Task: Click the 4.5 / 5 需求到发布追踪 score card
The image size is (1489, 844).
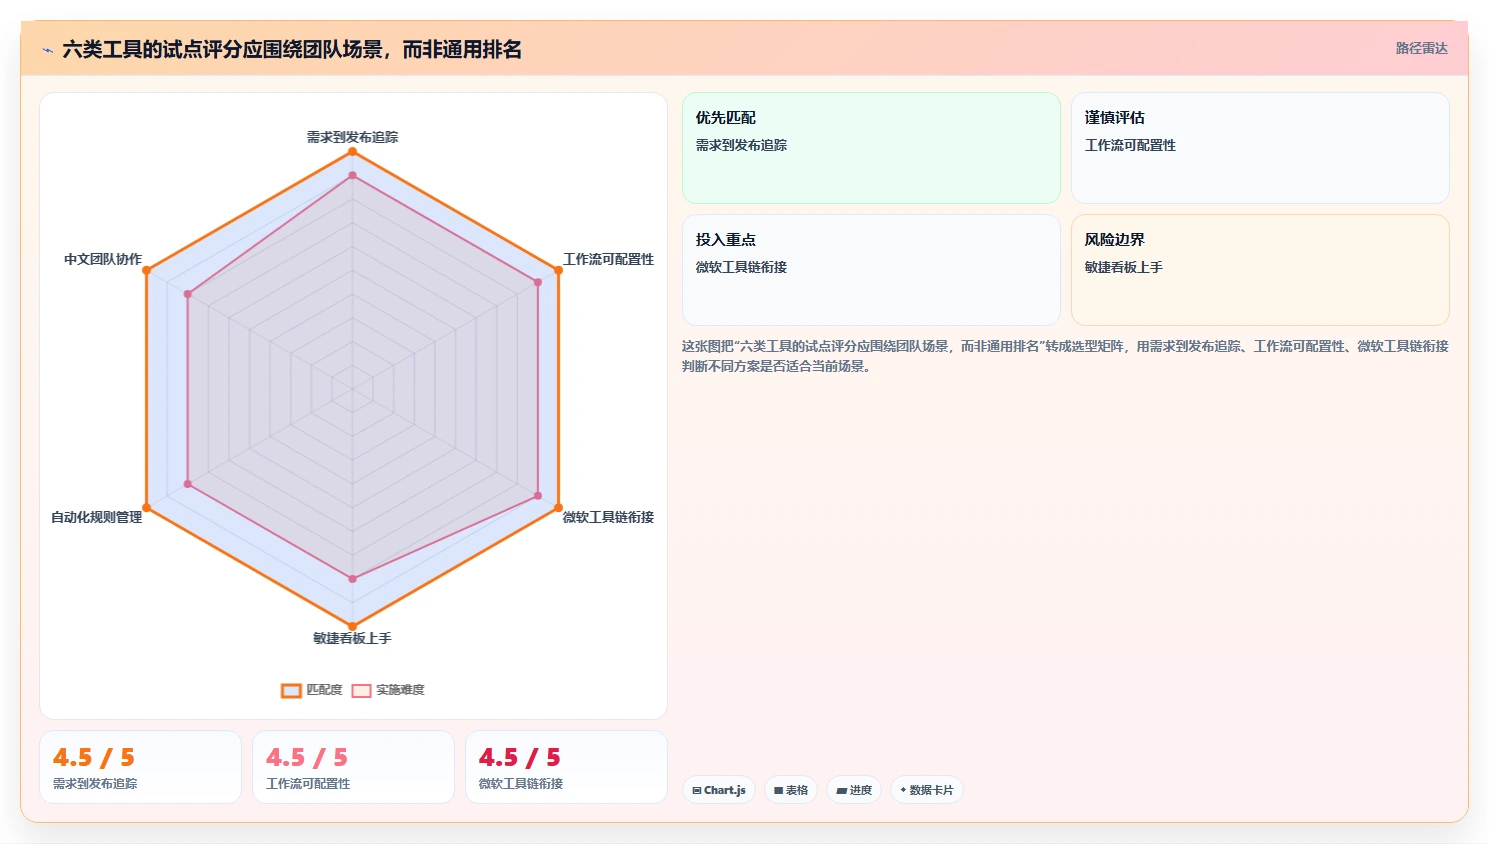Action: tap(140, 767)
